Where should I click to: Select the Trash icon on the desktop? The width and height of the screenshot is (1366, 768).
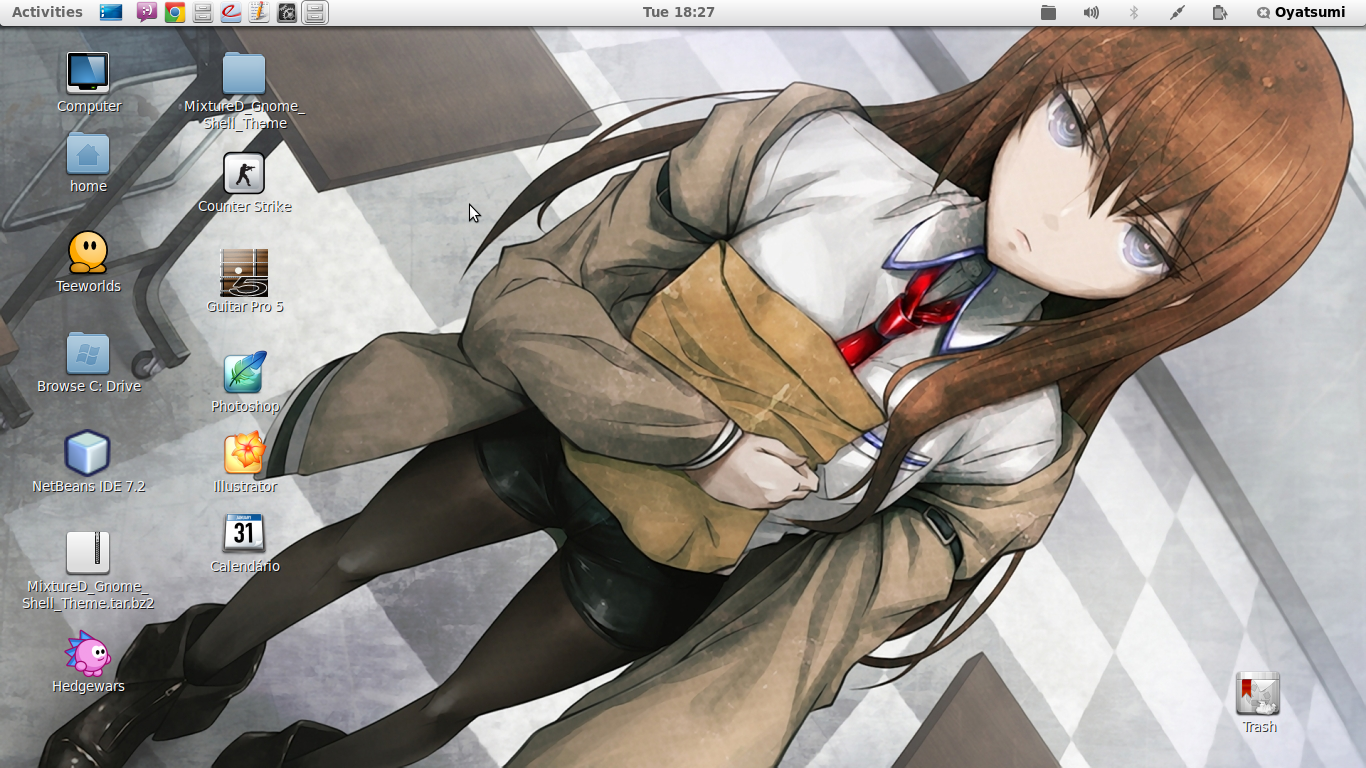pos(1258,694)
